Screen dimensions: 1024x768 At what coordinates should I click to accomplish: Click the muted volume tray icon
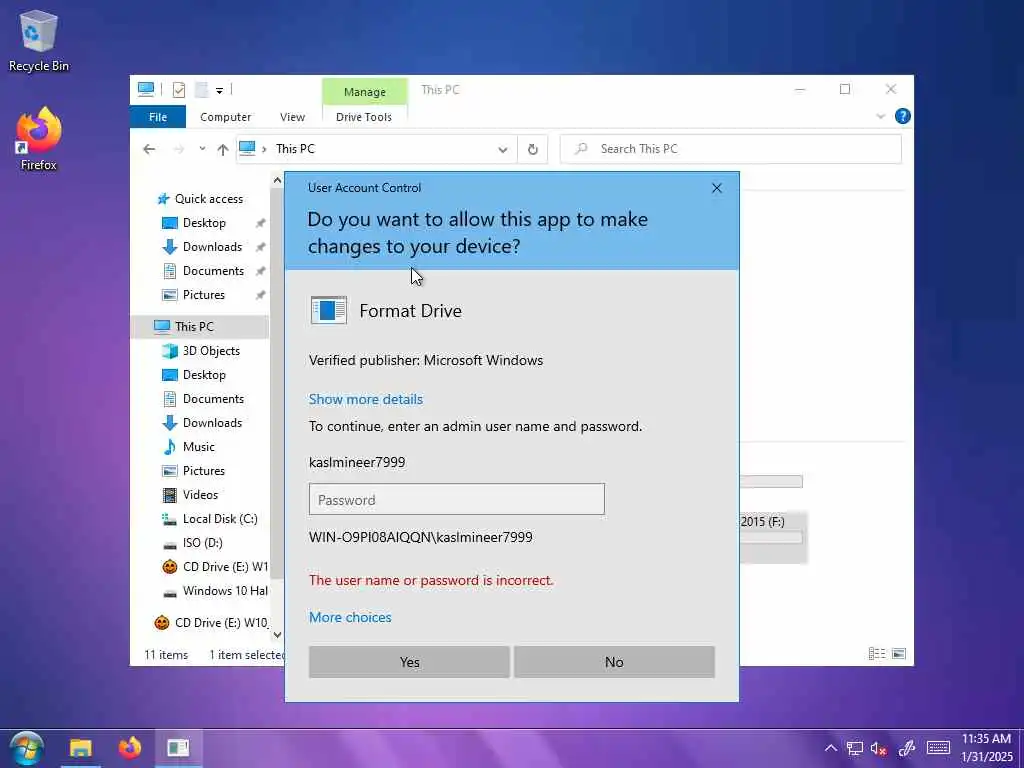pyautogui.click(x=878, y=748)
